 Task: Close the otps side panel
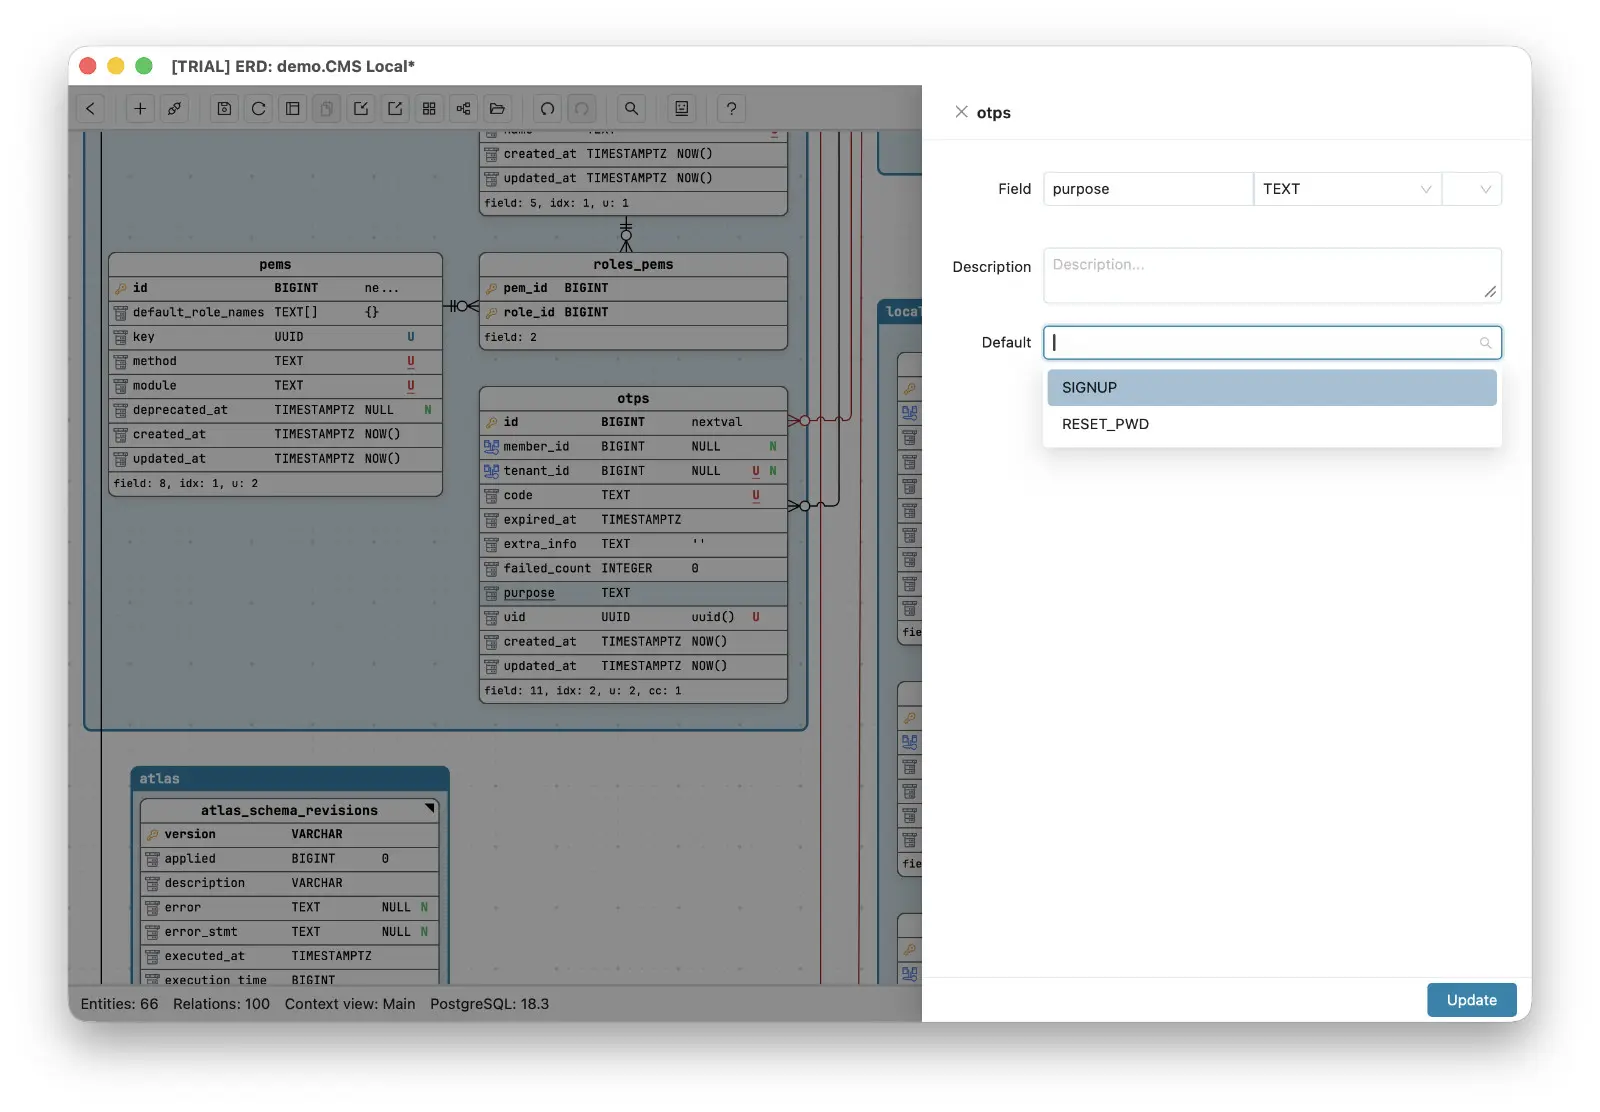pyautogui.click(x=961, y=112)
